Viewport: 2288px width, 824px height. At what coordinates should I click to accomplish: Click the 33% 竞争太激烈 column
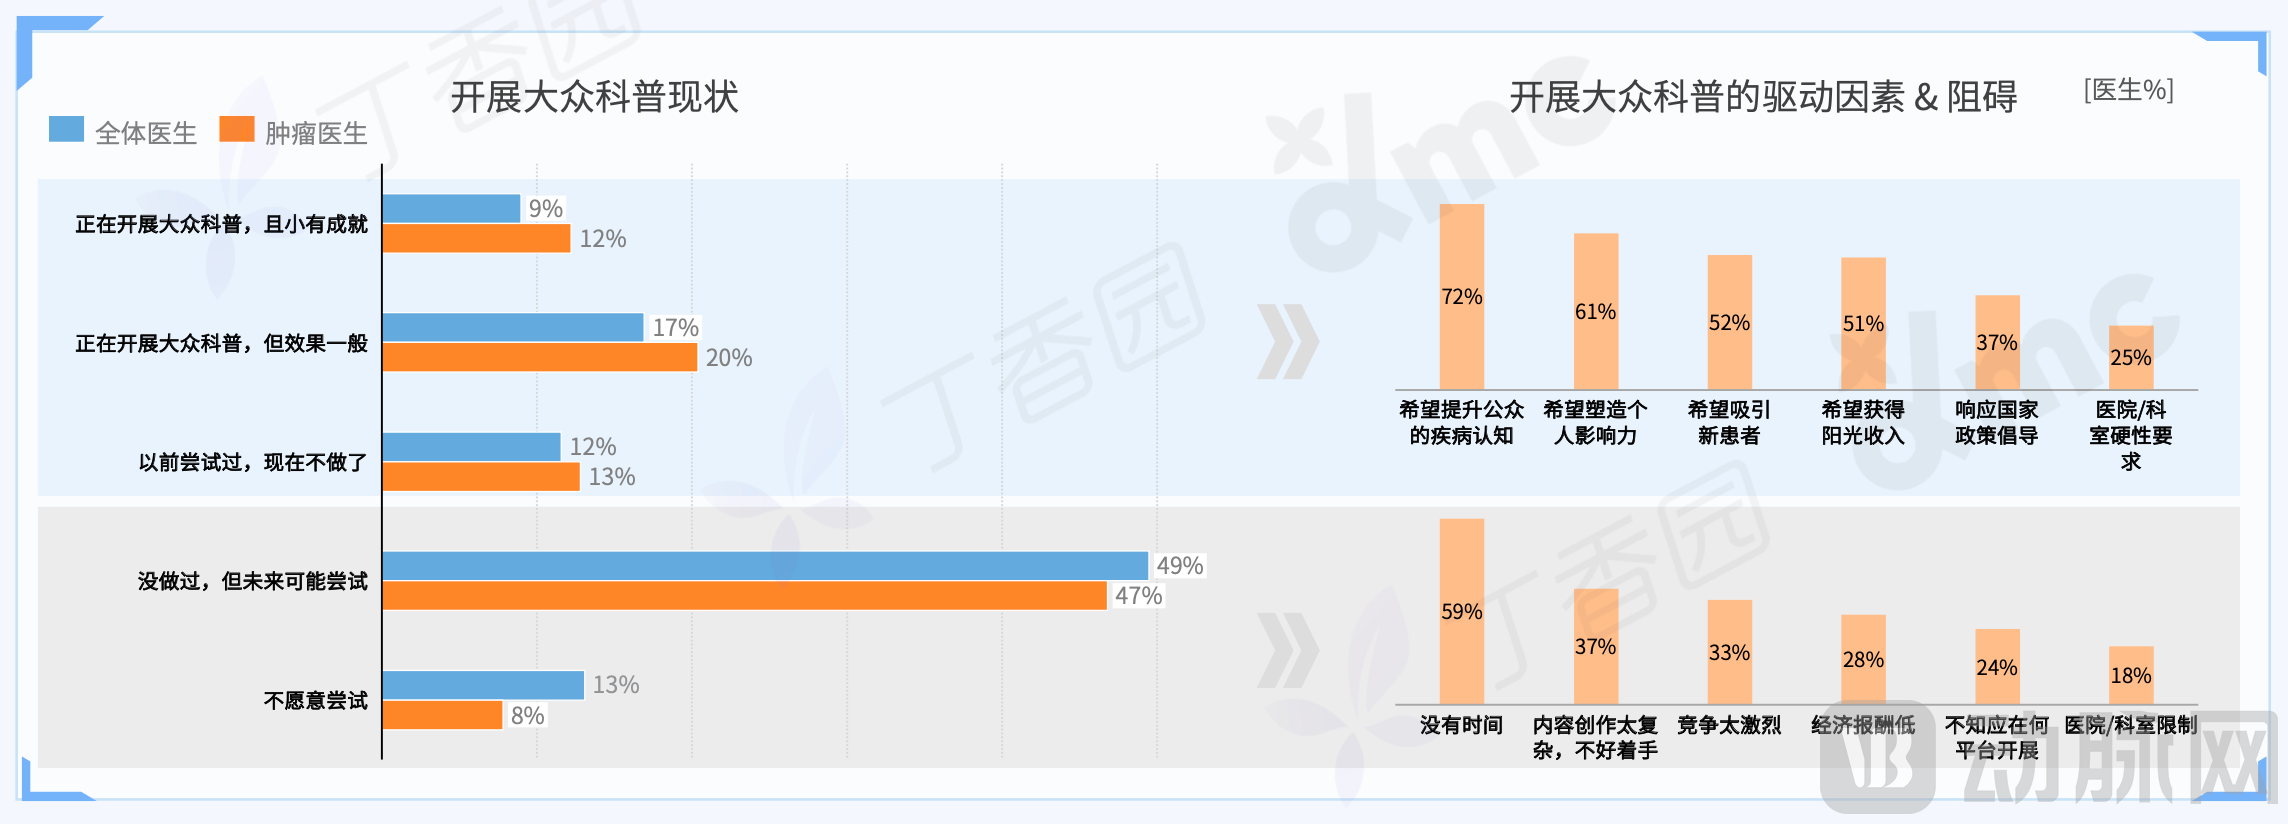(1729, 652)
